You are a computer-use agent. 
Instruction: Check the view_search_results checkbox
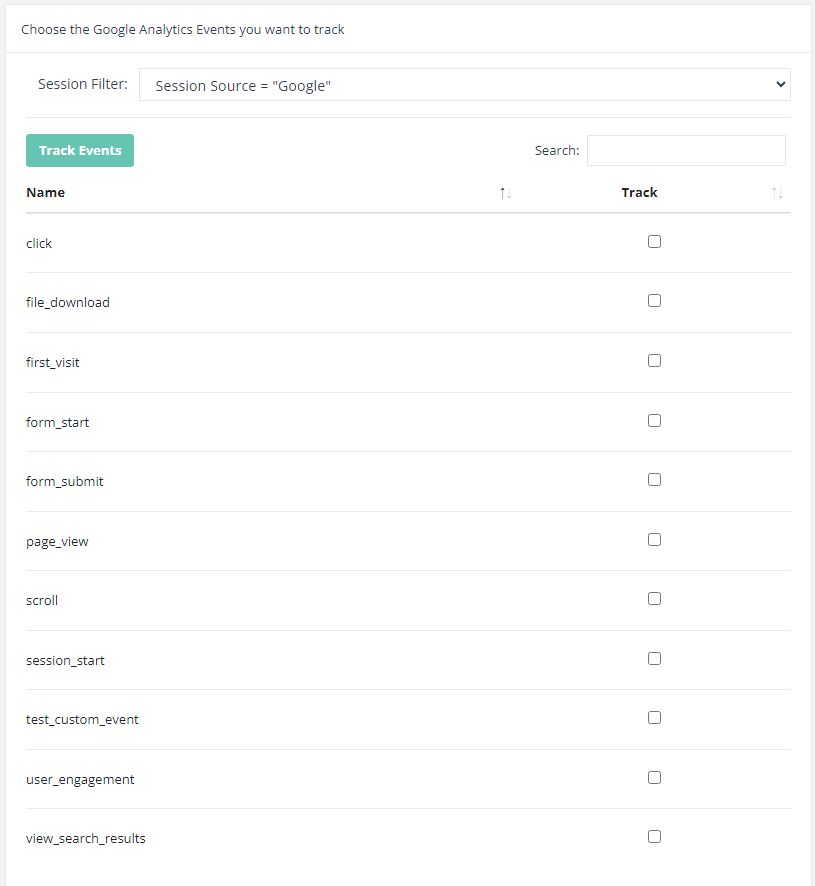654,837
